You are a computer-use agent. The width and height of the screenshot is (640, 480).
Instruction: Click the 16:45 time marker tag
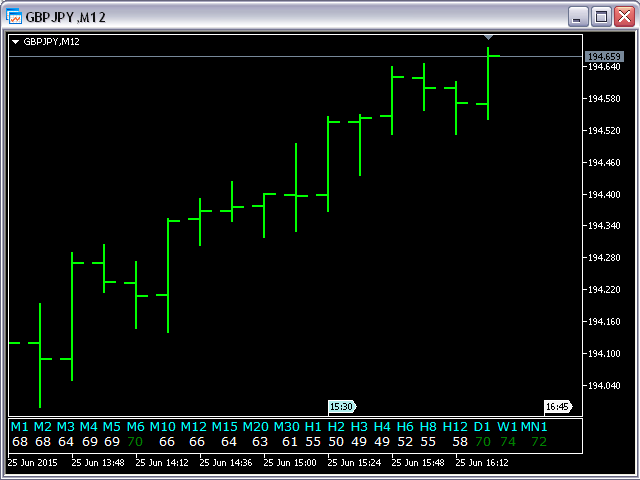[558, 407]
